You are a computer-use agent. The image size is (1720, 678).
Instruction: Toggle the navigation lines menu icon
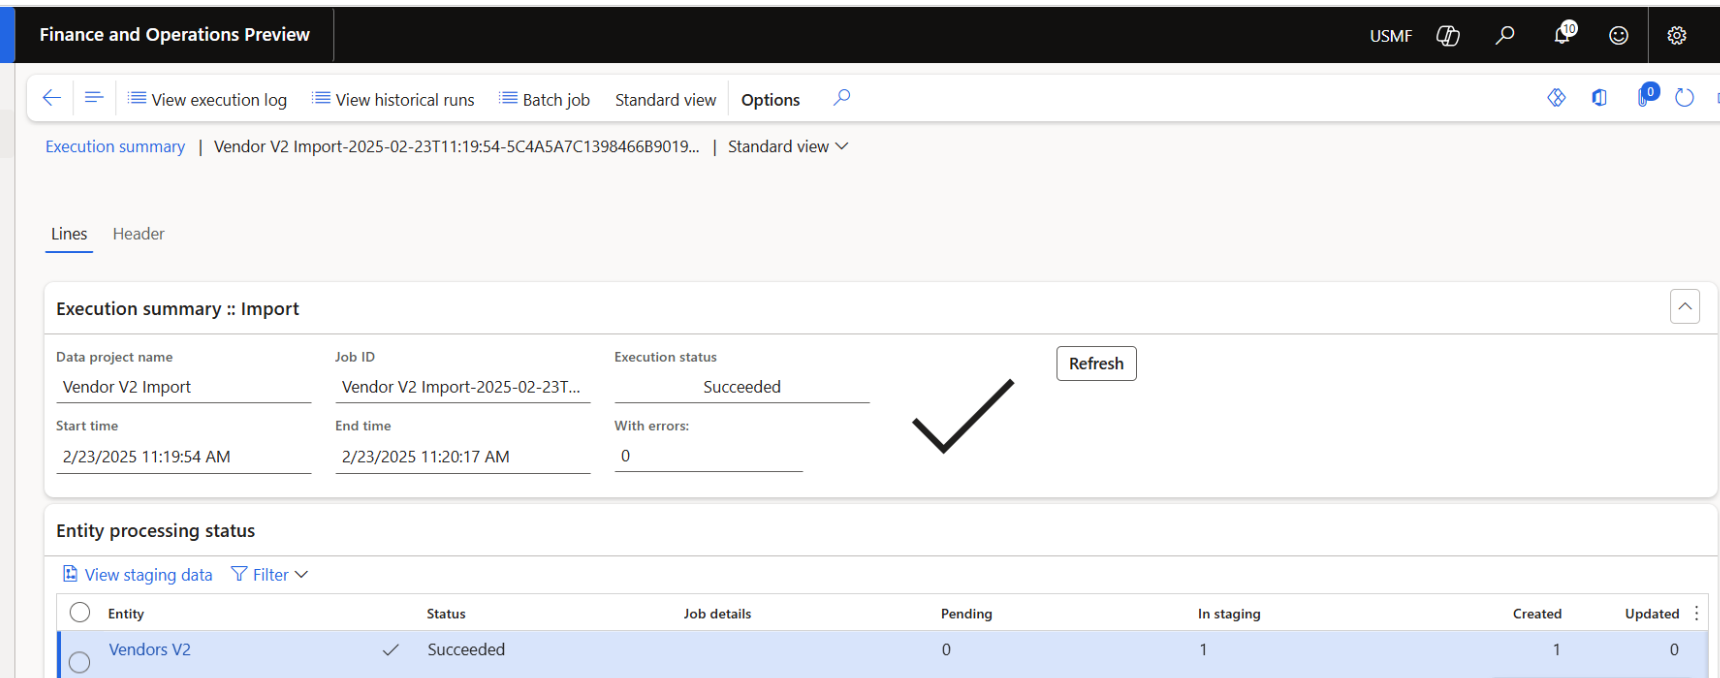point(94,98)
